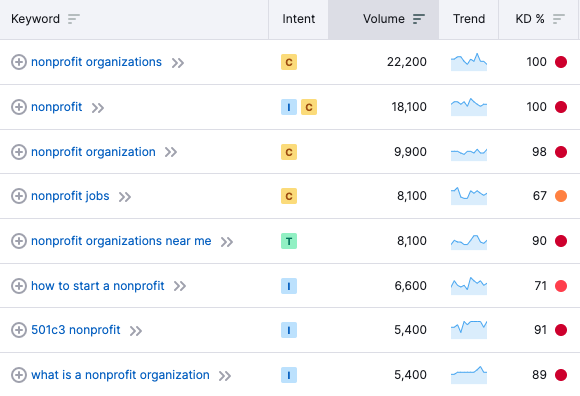
Task: View trend sparkline for 'nonprofit organizations'
Action: [469, 62]
